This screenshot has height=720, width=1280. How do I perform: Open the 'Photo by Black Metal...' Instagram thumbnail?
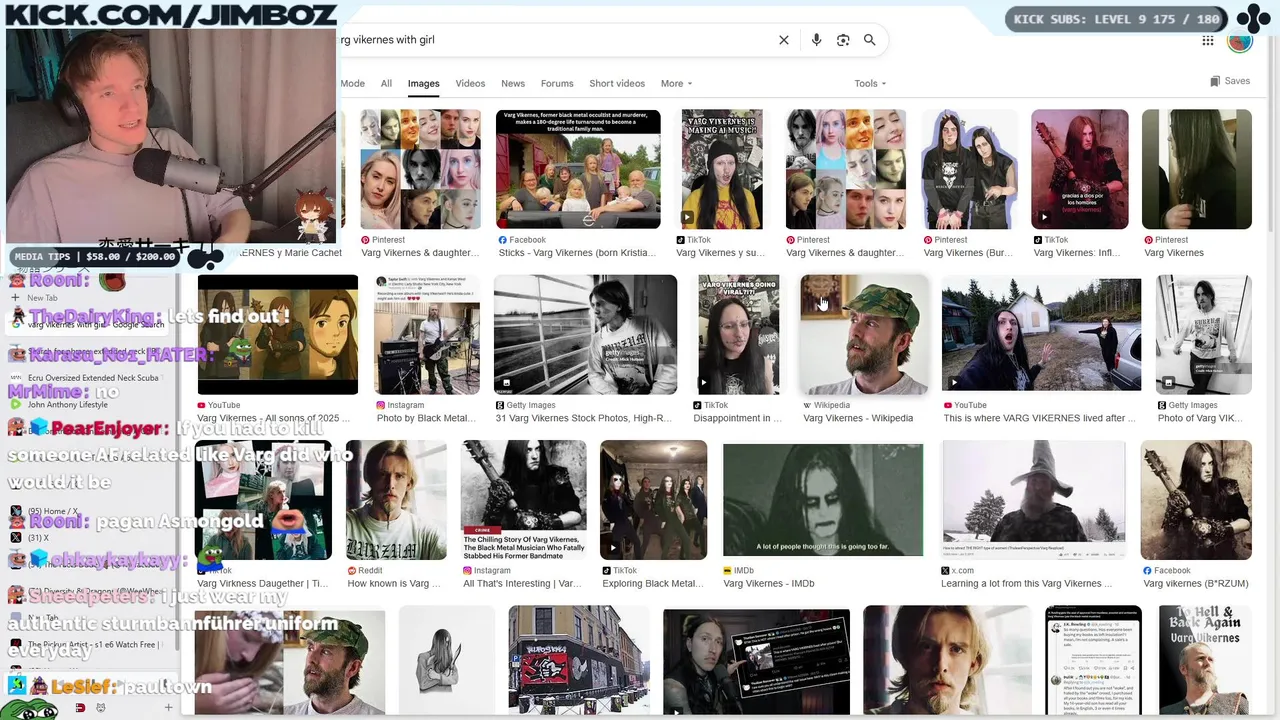click(427, 335)
